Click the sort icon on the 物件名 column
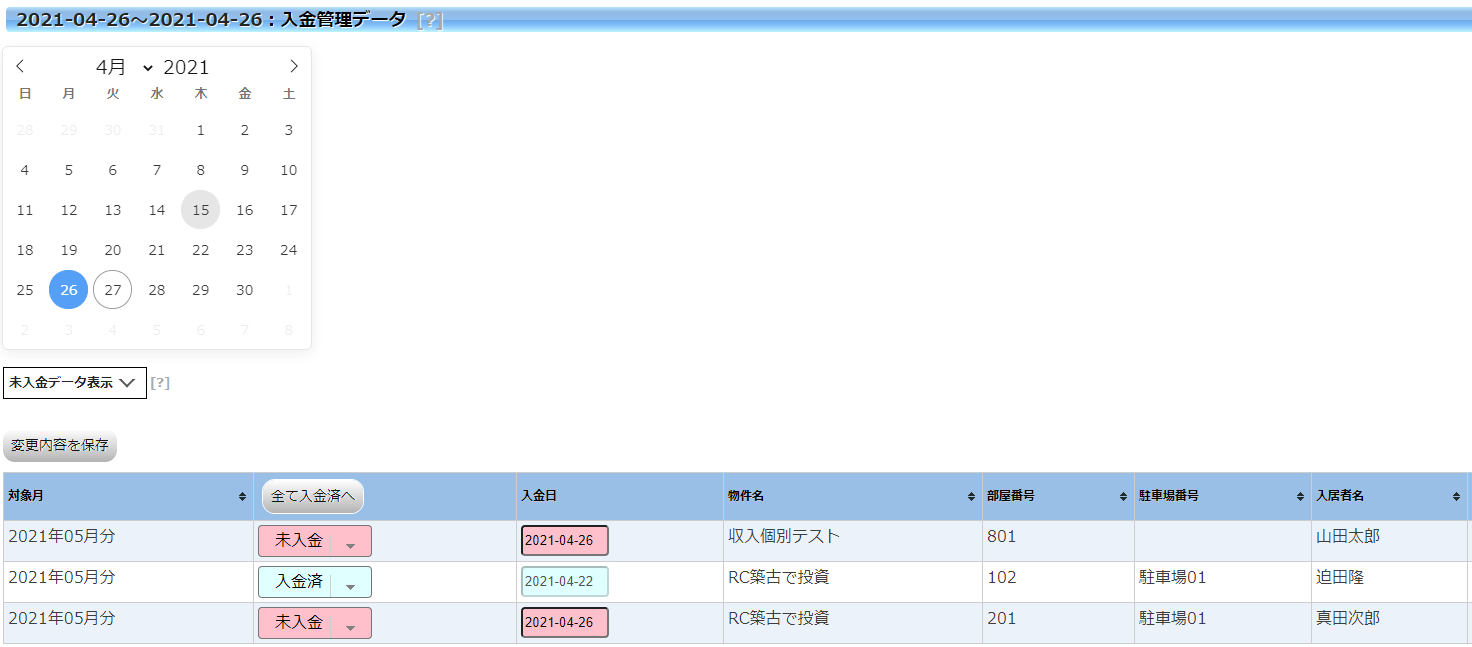The height and width of the screenshot is (647, 1472). pos(968,496)
